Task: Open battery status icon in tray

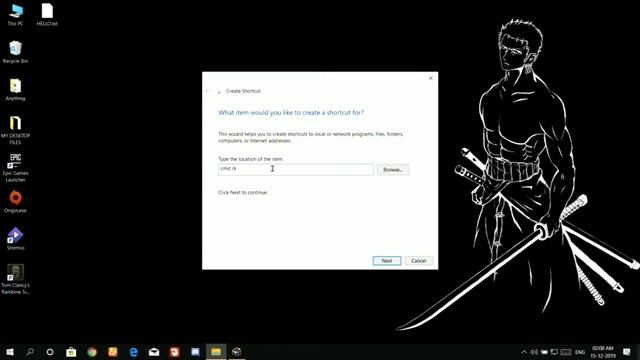Action: [x=544, y=352]
